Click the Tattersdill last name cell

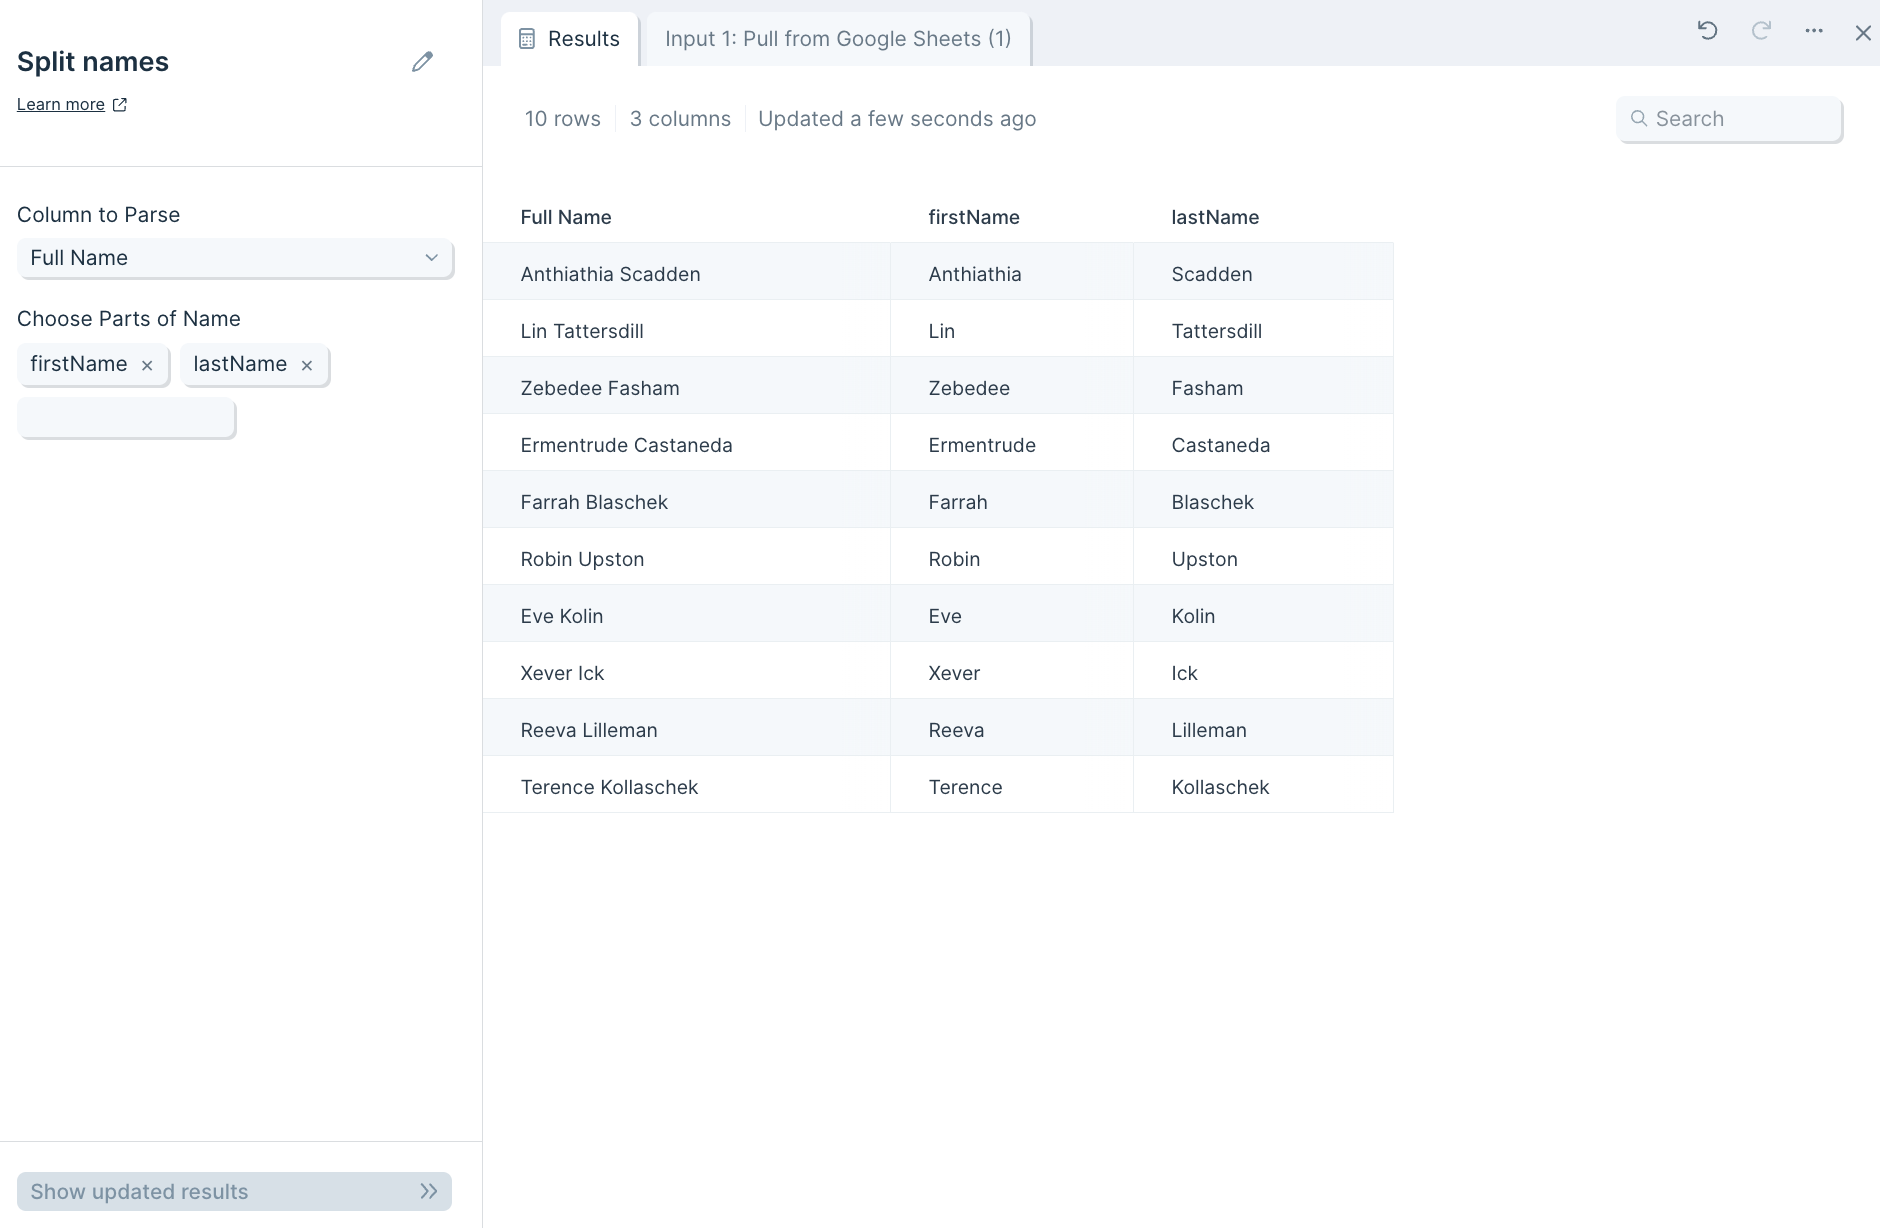coord(1263,329)
